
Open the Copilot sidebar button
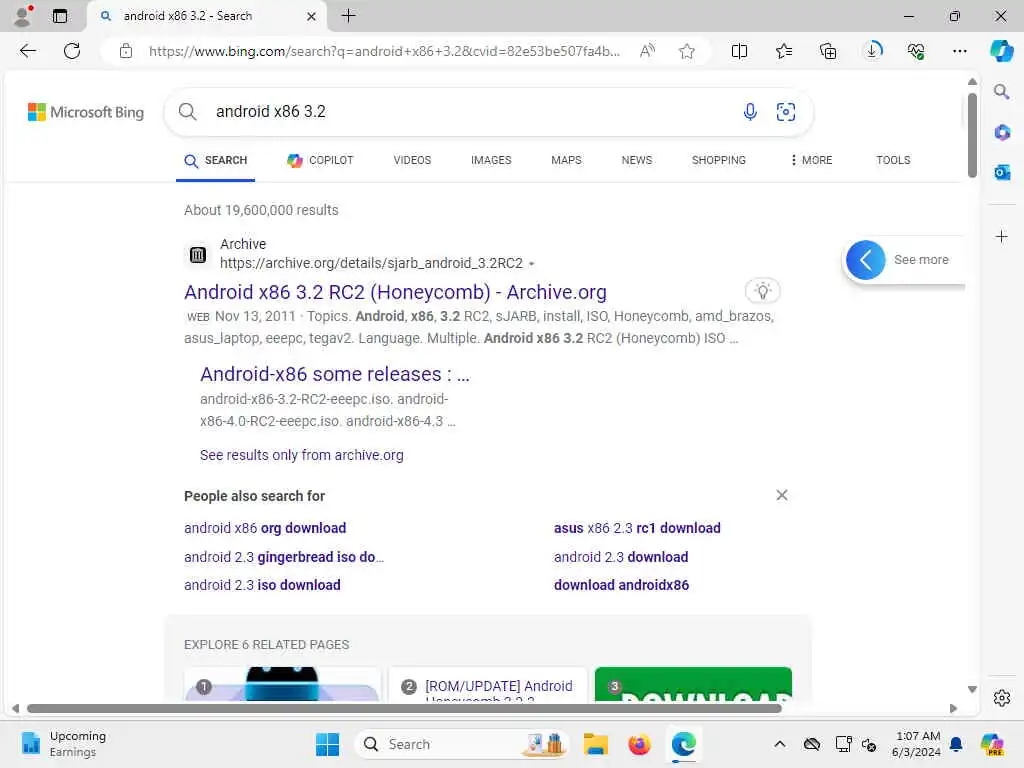1001,50
